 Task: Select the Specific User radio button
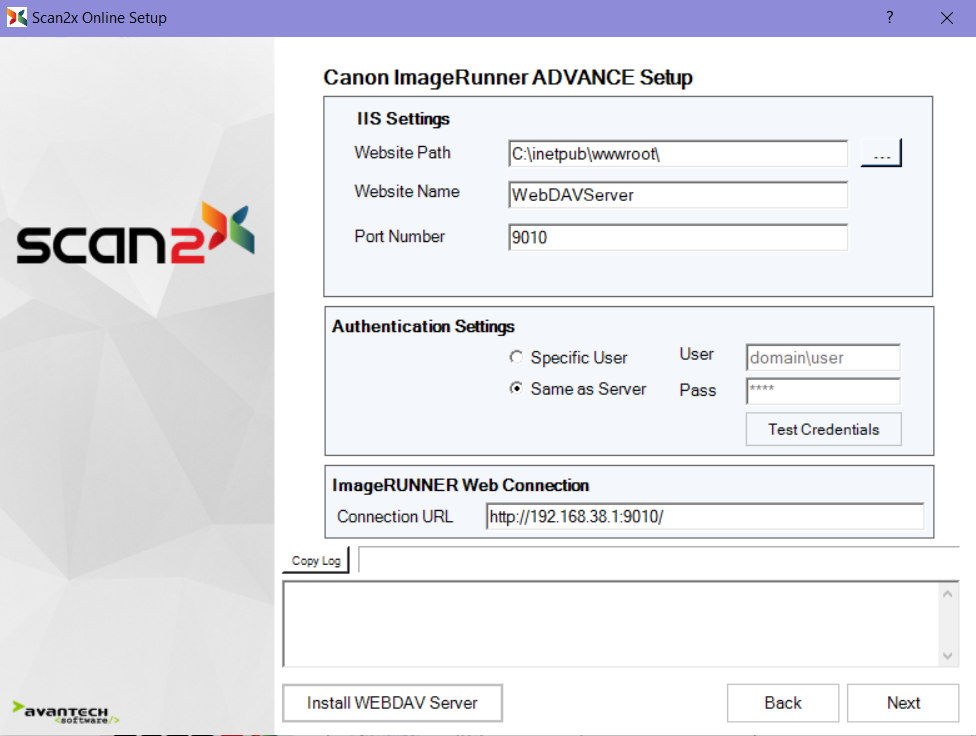pyautogui.click(x=516, y=357)
